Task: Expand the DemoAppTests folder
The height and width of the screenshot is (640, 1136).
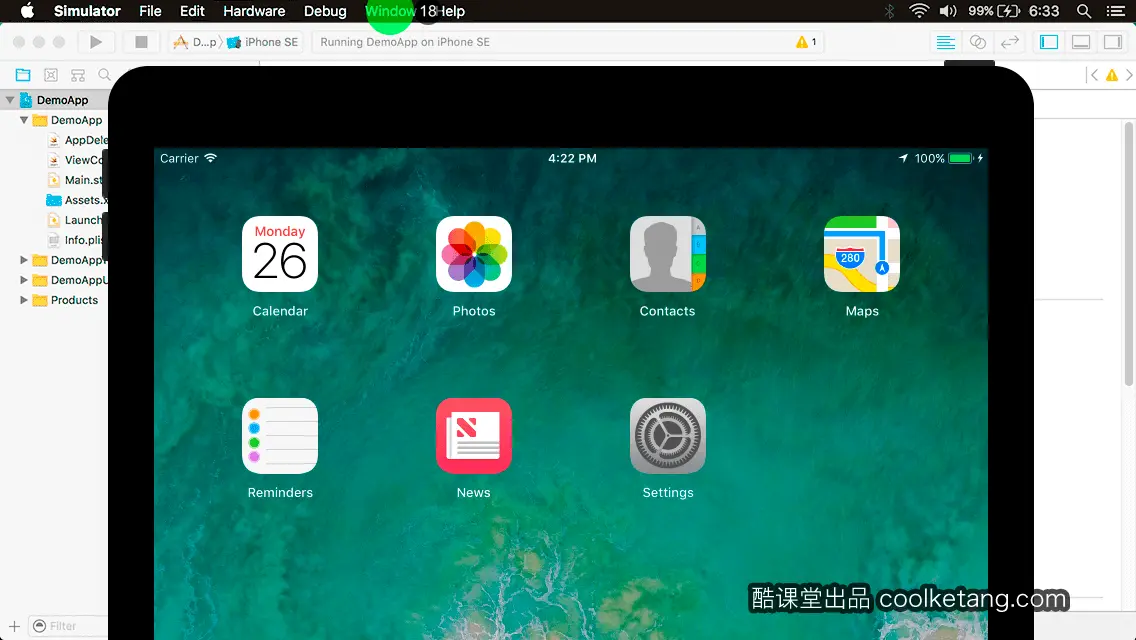Action: pos(24,259)
